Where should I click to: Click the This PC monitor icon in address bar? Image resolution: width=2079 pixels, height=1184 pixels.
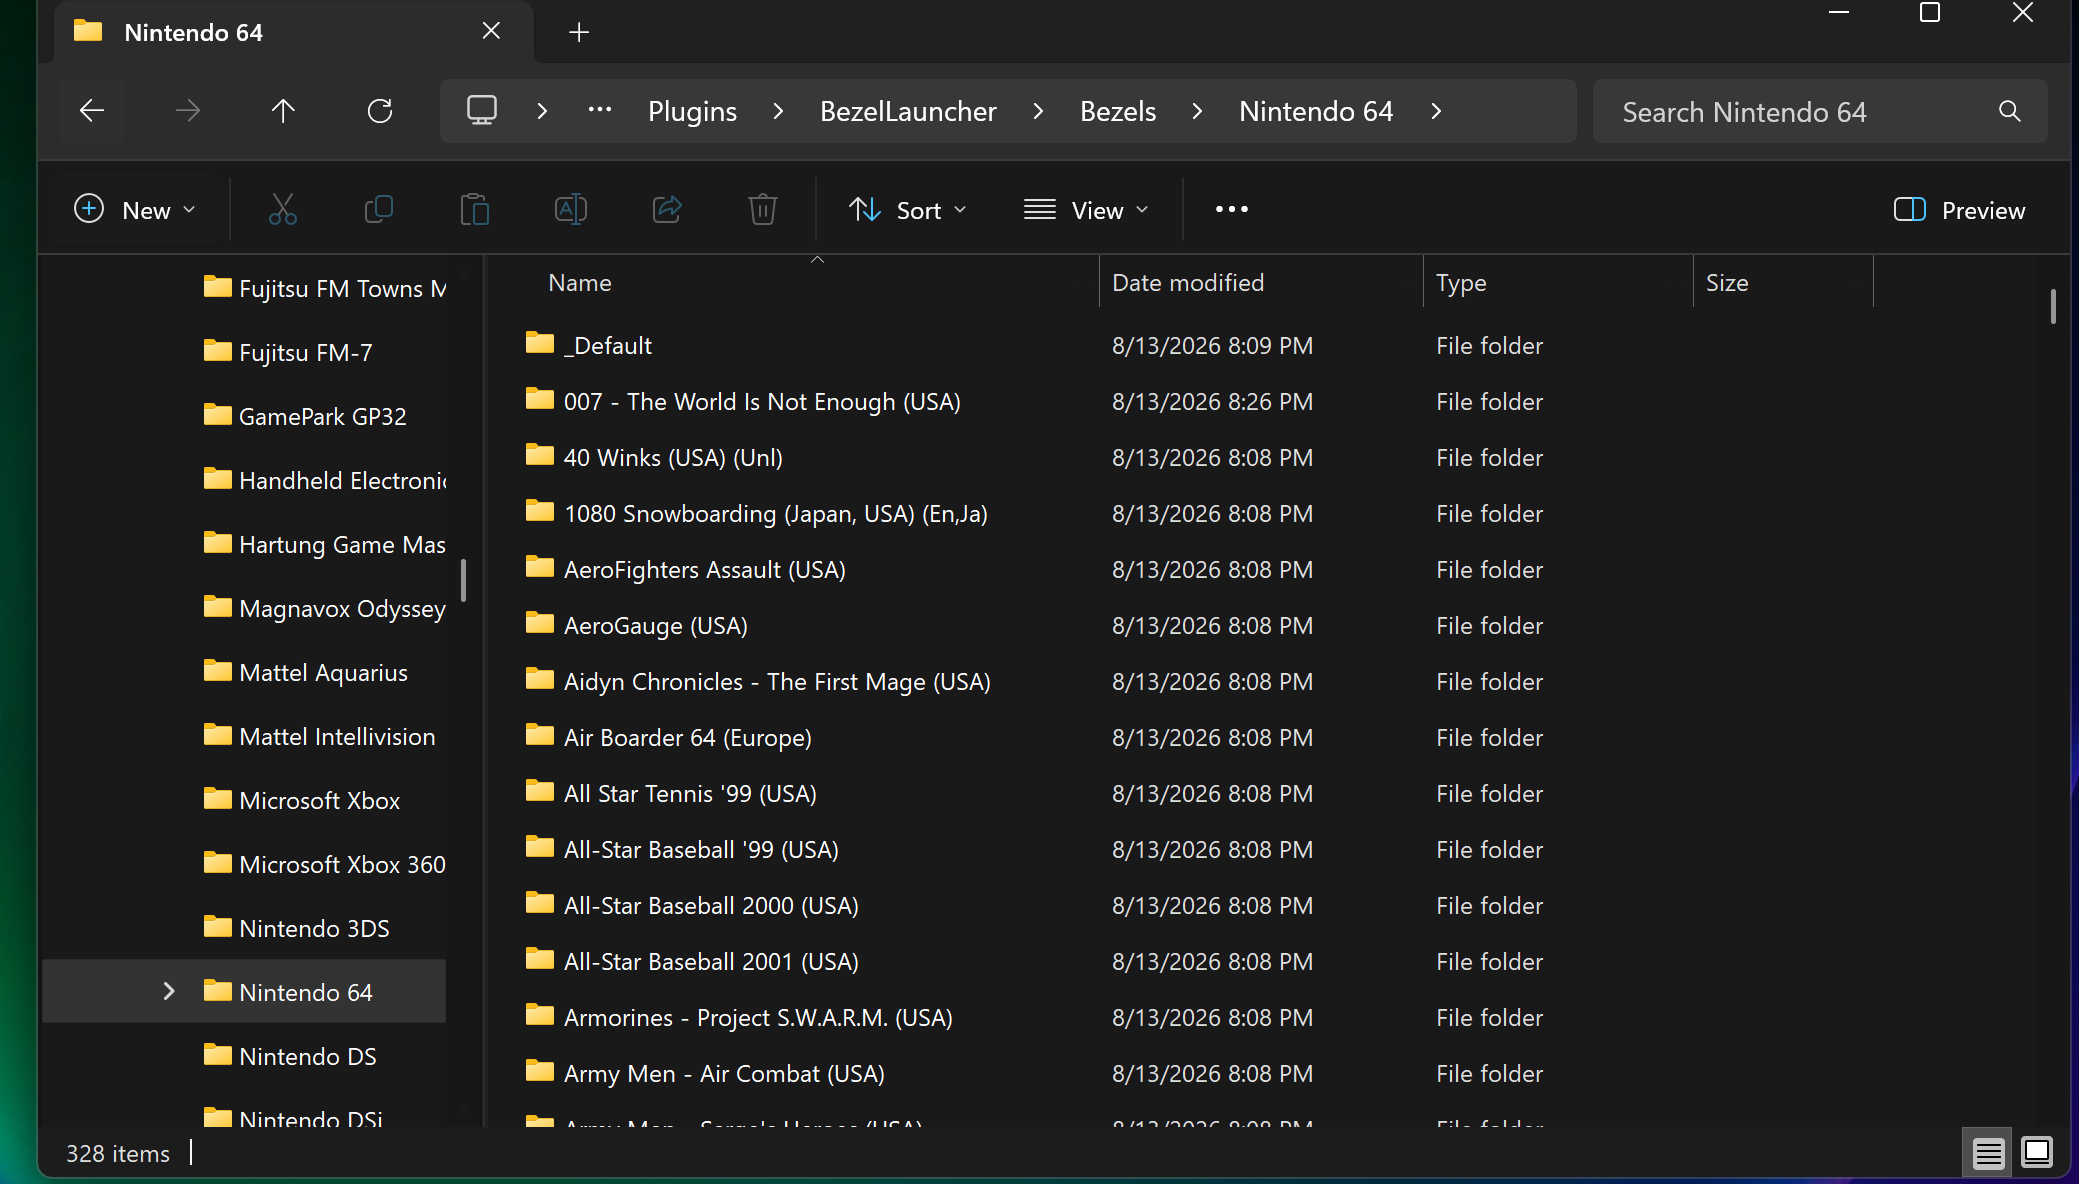(482, 110)
